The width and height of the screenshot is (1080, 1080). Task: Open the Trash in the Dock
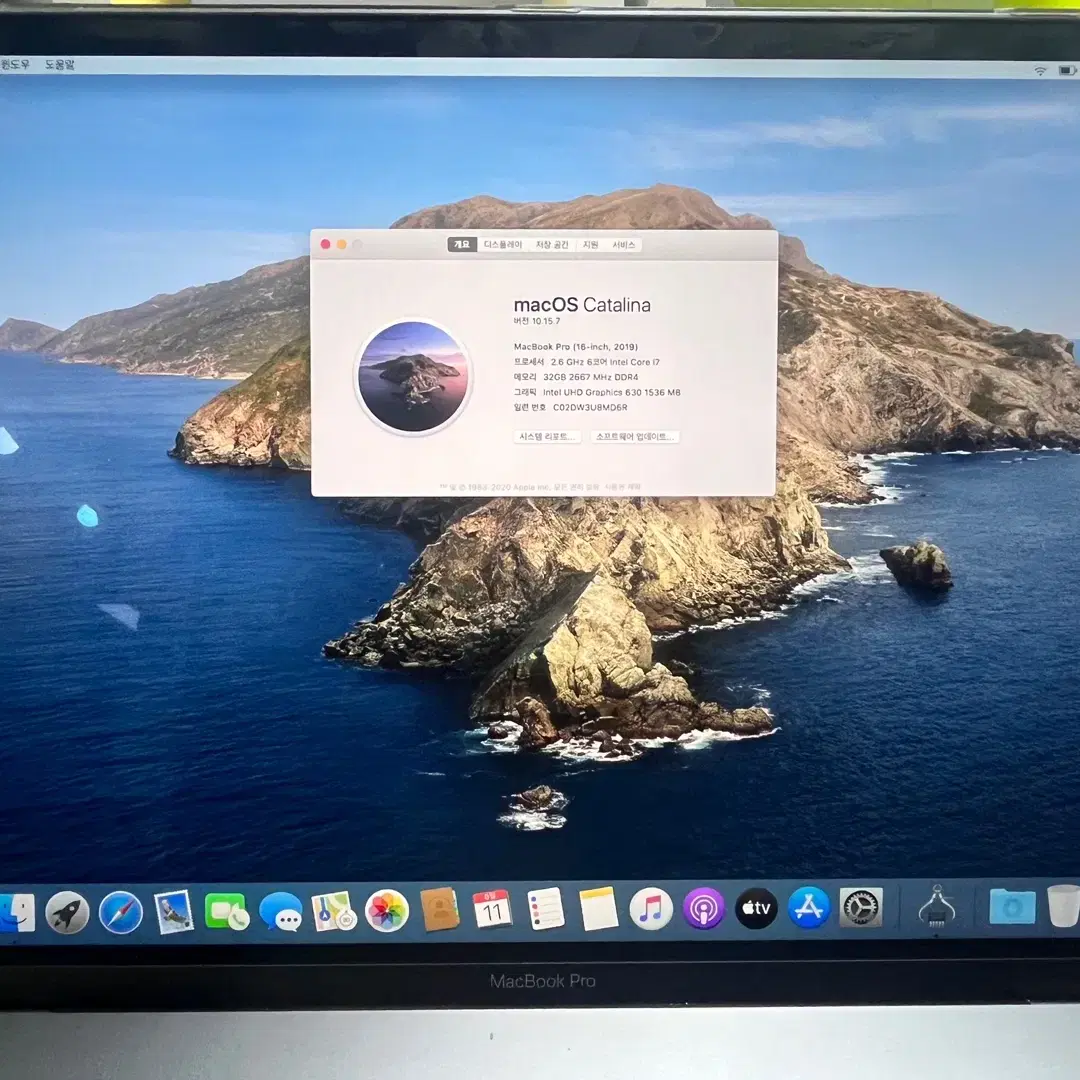[x=1064, y=906]
